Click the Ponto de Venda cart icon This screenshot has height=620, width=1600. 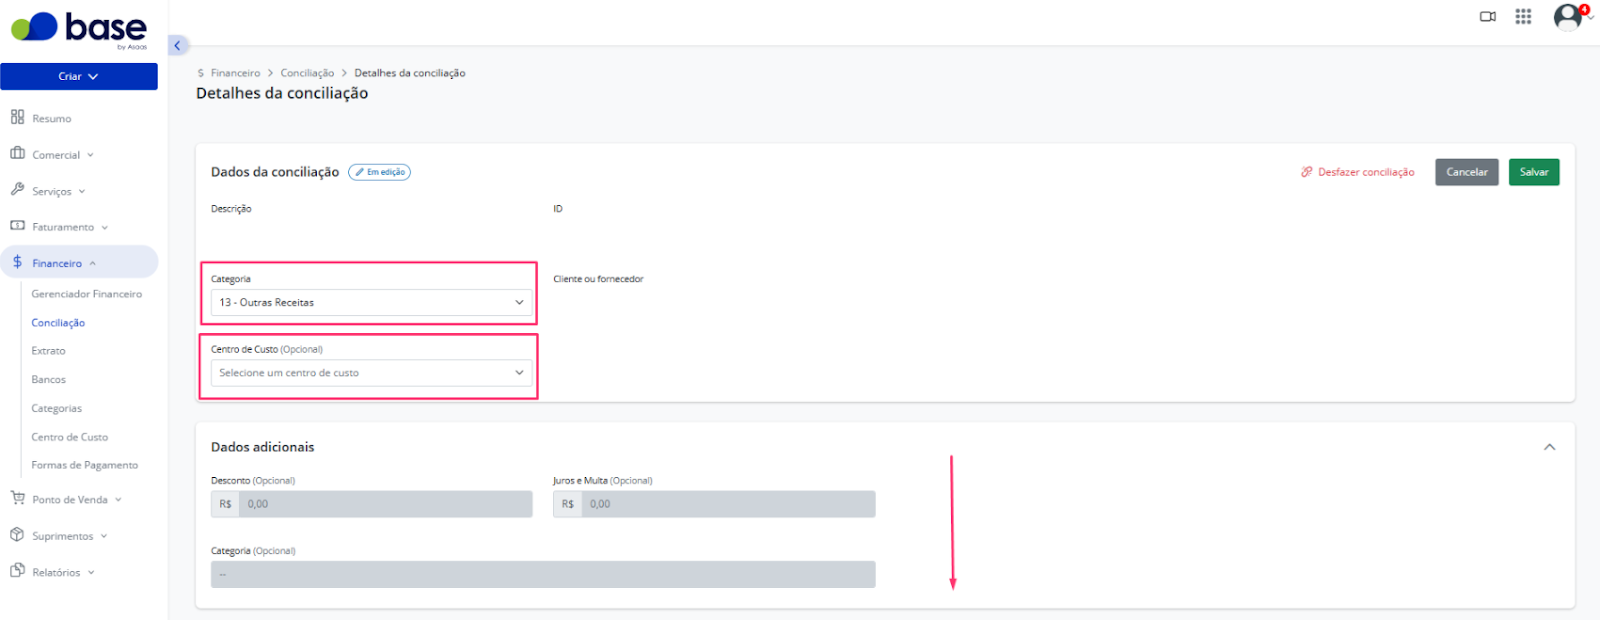click(x=17, y=498)
